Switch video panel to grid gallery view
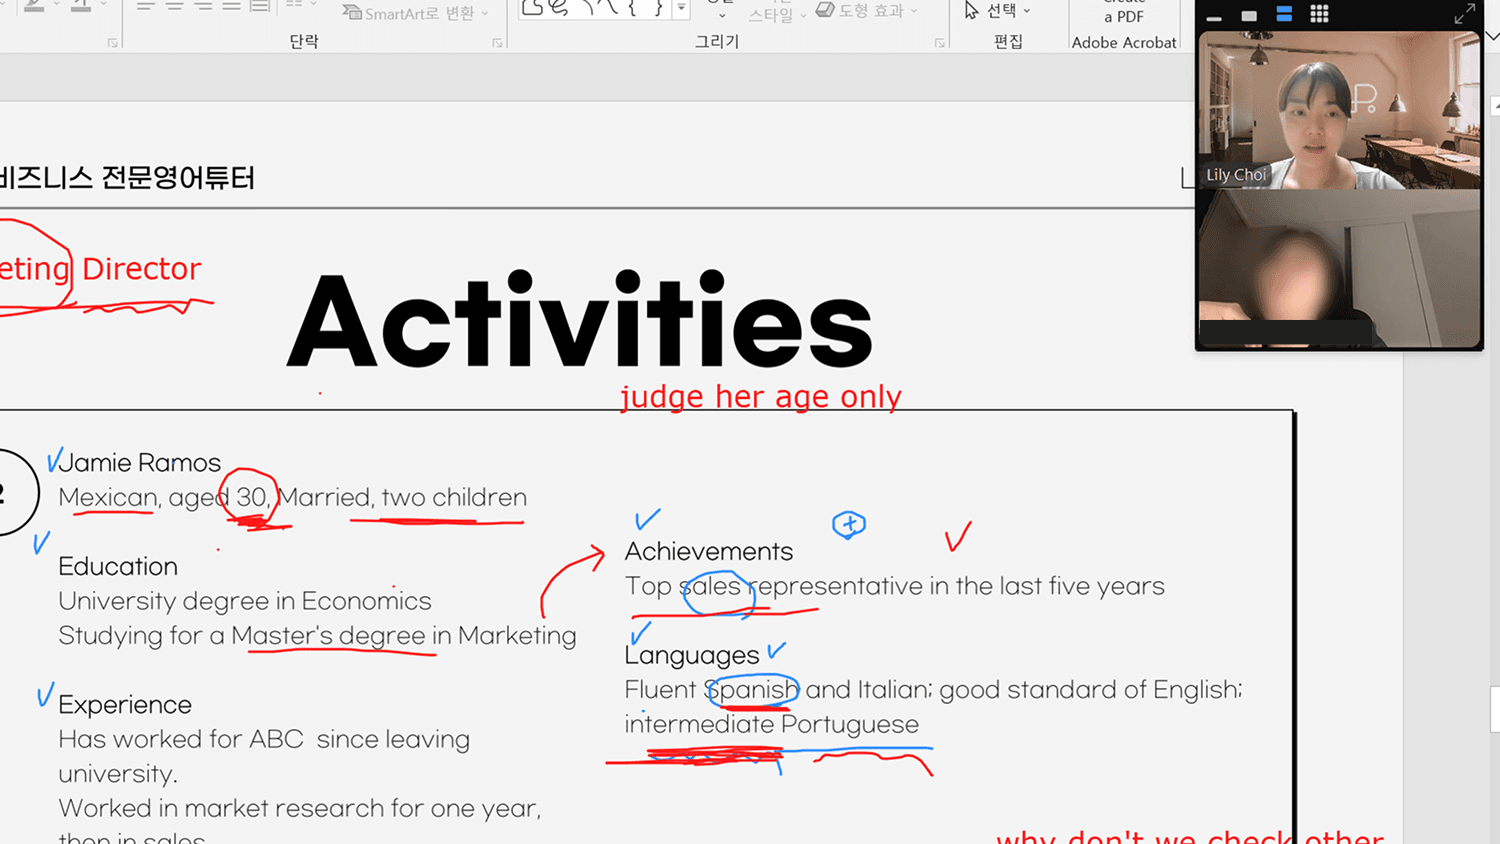The height and width of the screenshot is (844, 1500). pyautogui.click(x=1319, y=14)
